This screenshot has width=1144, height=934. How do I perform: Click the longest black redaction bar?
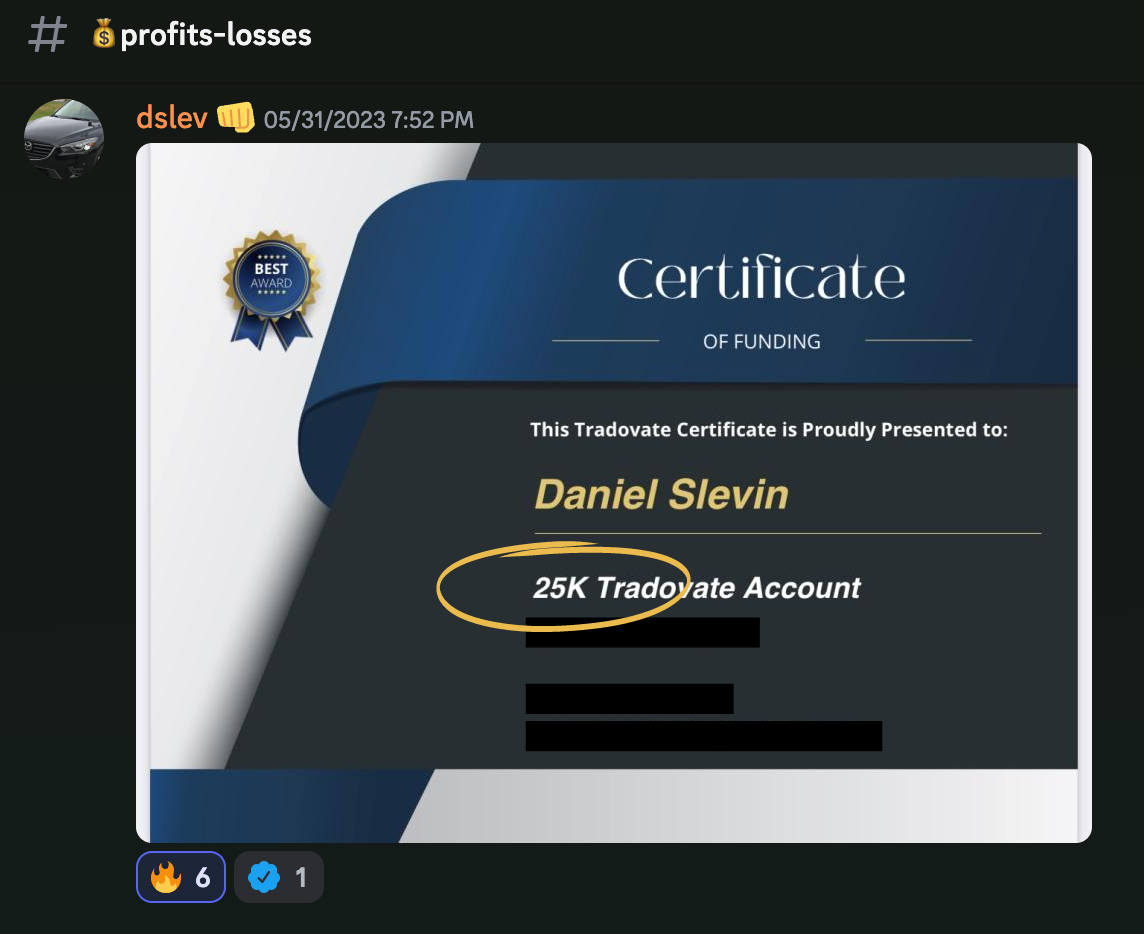[x=703, y=736]
